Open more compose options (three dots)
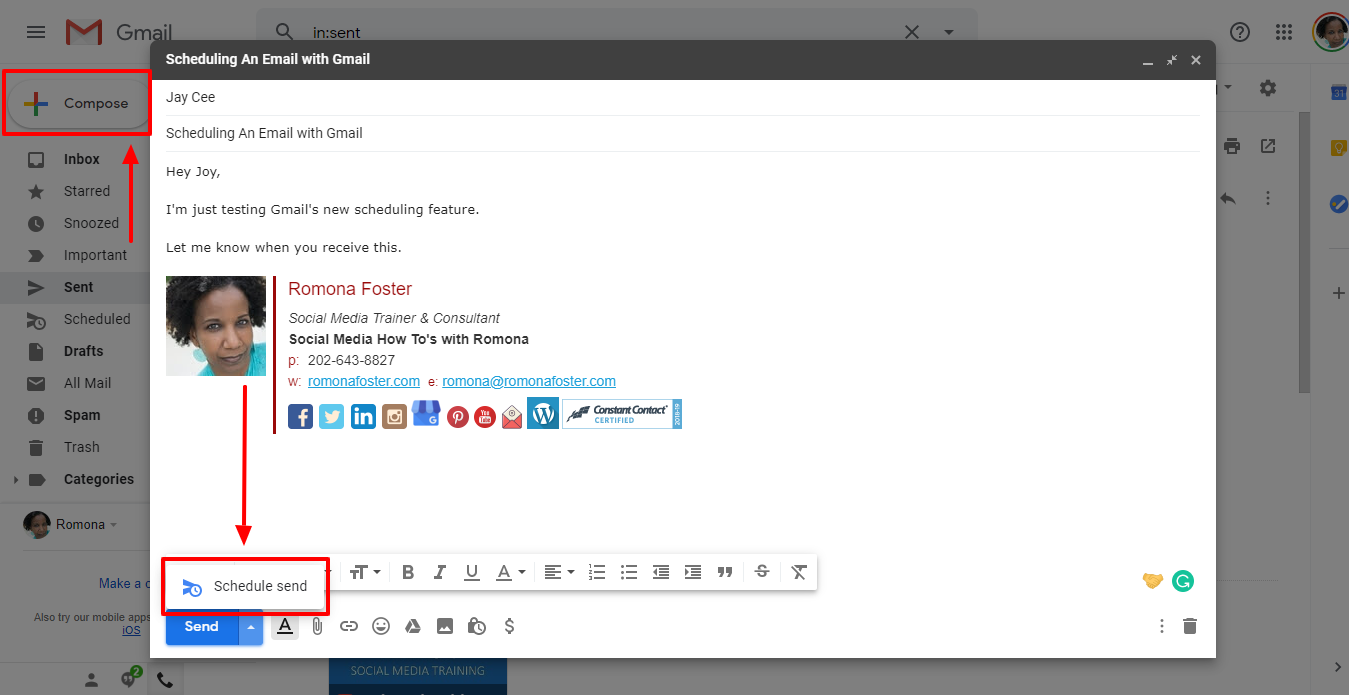 (1161, 626)
